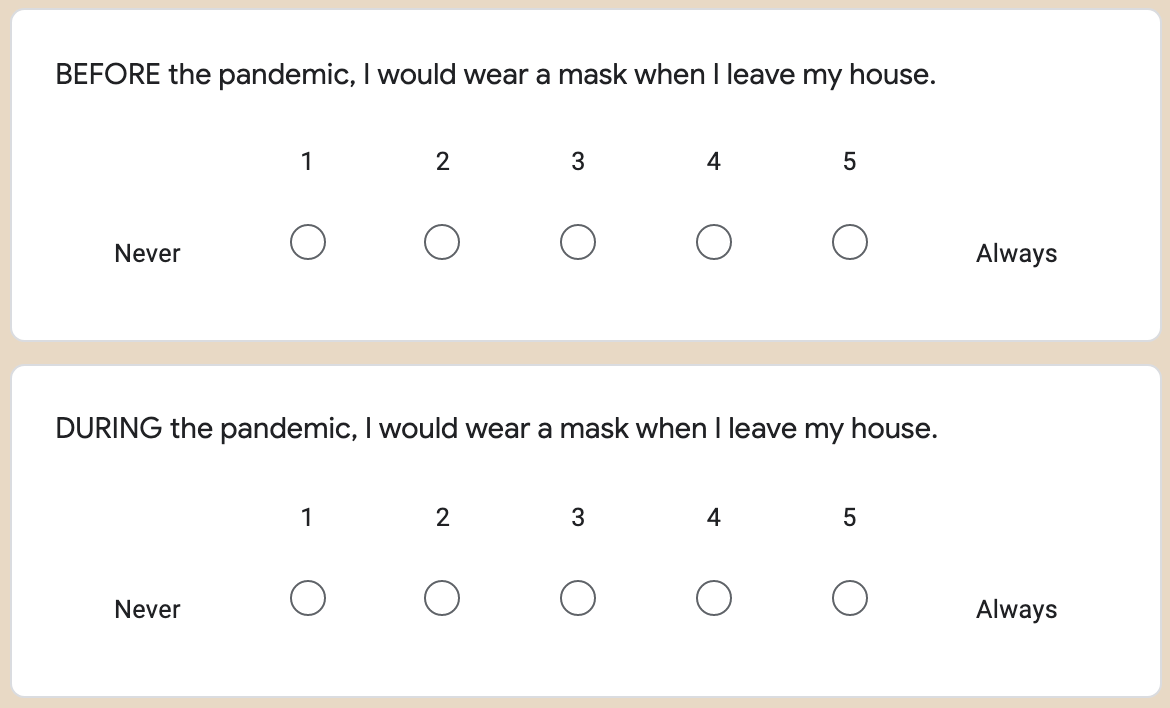The height and width of the screenshot is (708, 1170).
Task: Select rating 3 for BEFORE the pandemic question
Action: click(578, 242)
